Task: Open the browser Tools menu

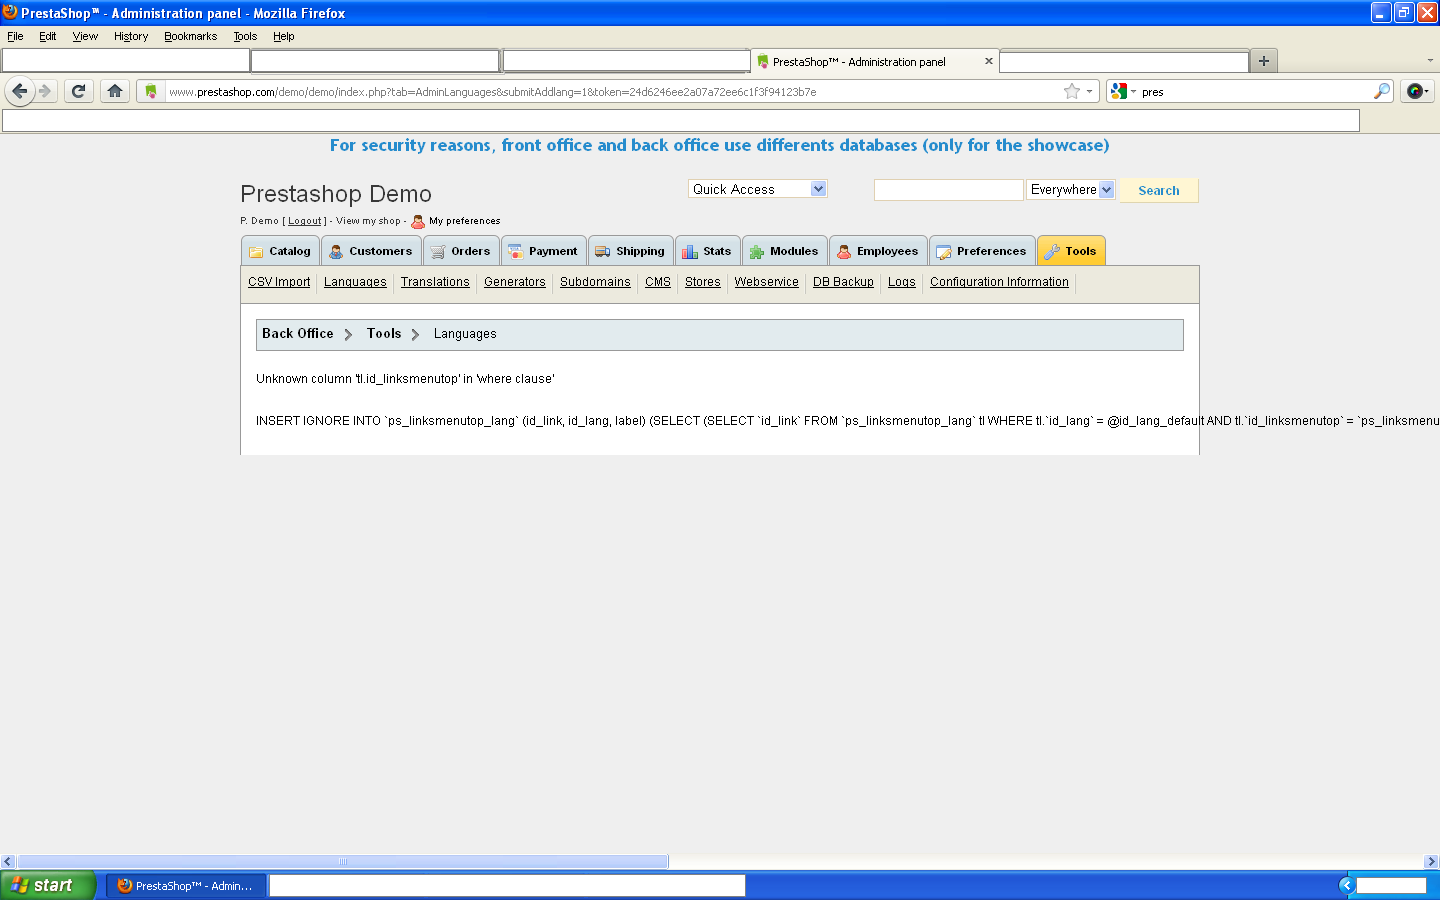Action: pyautogui.click(x=245, y=36)
